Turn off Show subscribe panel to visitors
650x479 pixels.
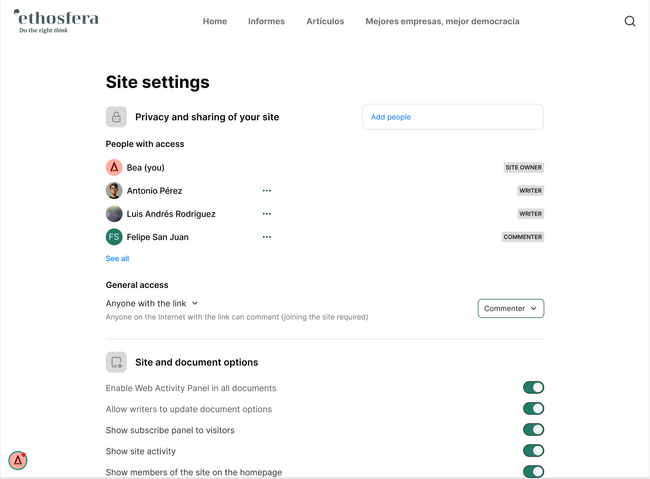pos(533,430)
